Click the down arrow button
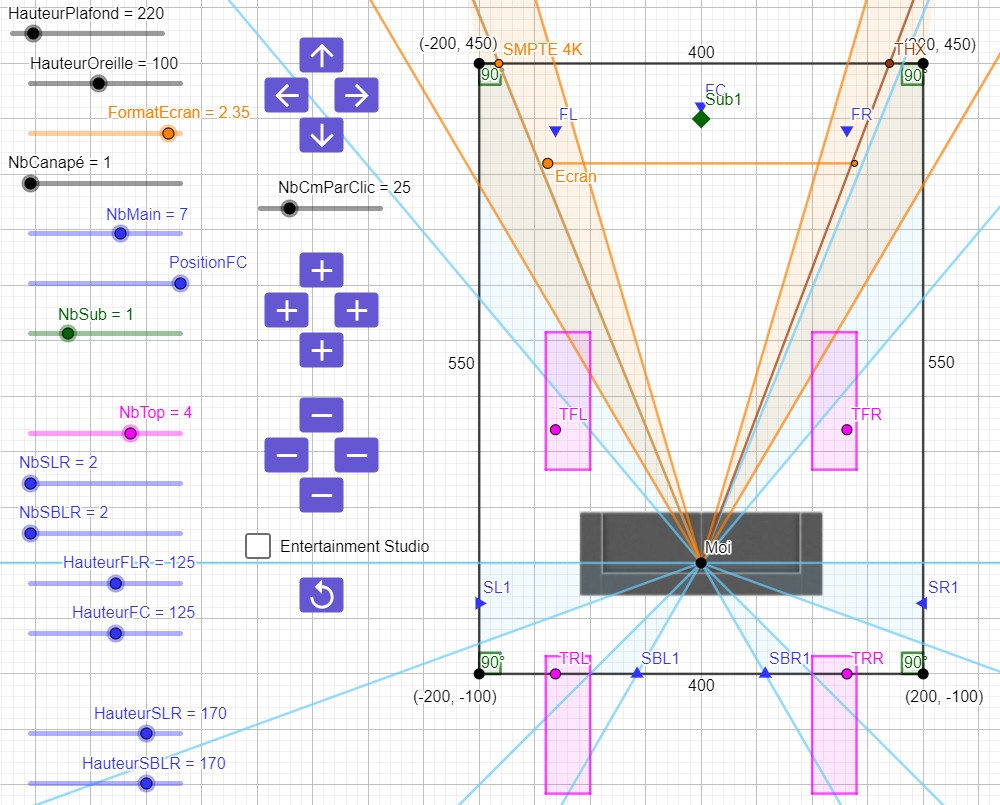Image resolution: width=1000 pixels, height=805 pixels. pos(321,135)
